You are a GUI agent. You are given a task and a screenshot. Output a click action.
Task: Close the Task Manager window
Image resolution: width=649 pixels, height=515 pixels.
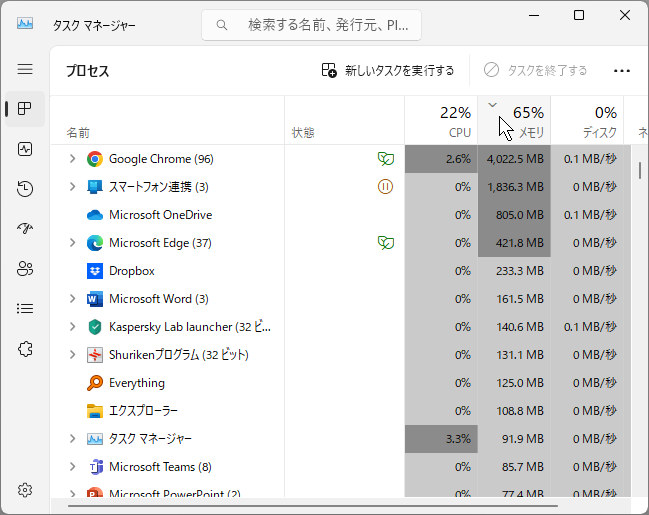click(x=625, y=15)
